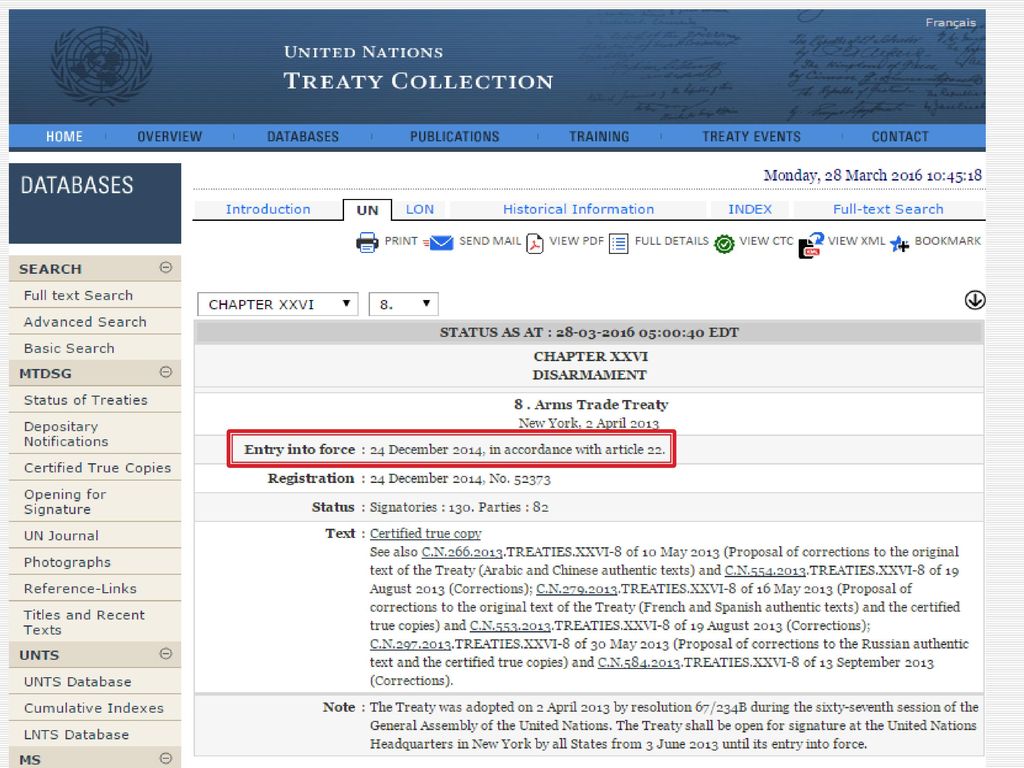
Task: Open the Certified true copy link
Action: 425,534
